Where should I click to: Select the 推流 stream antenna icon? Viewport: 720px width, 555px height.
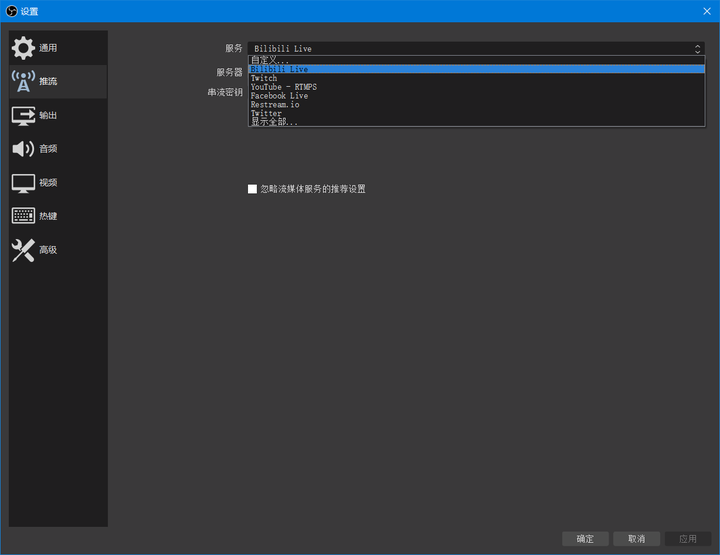(x=23, y=81)
